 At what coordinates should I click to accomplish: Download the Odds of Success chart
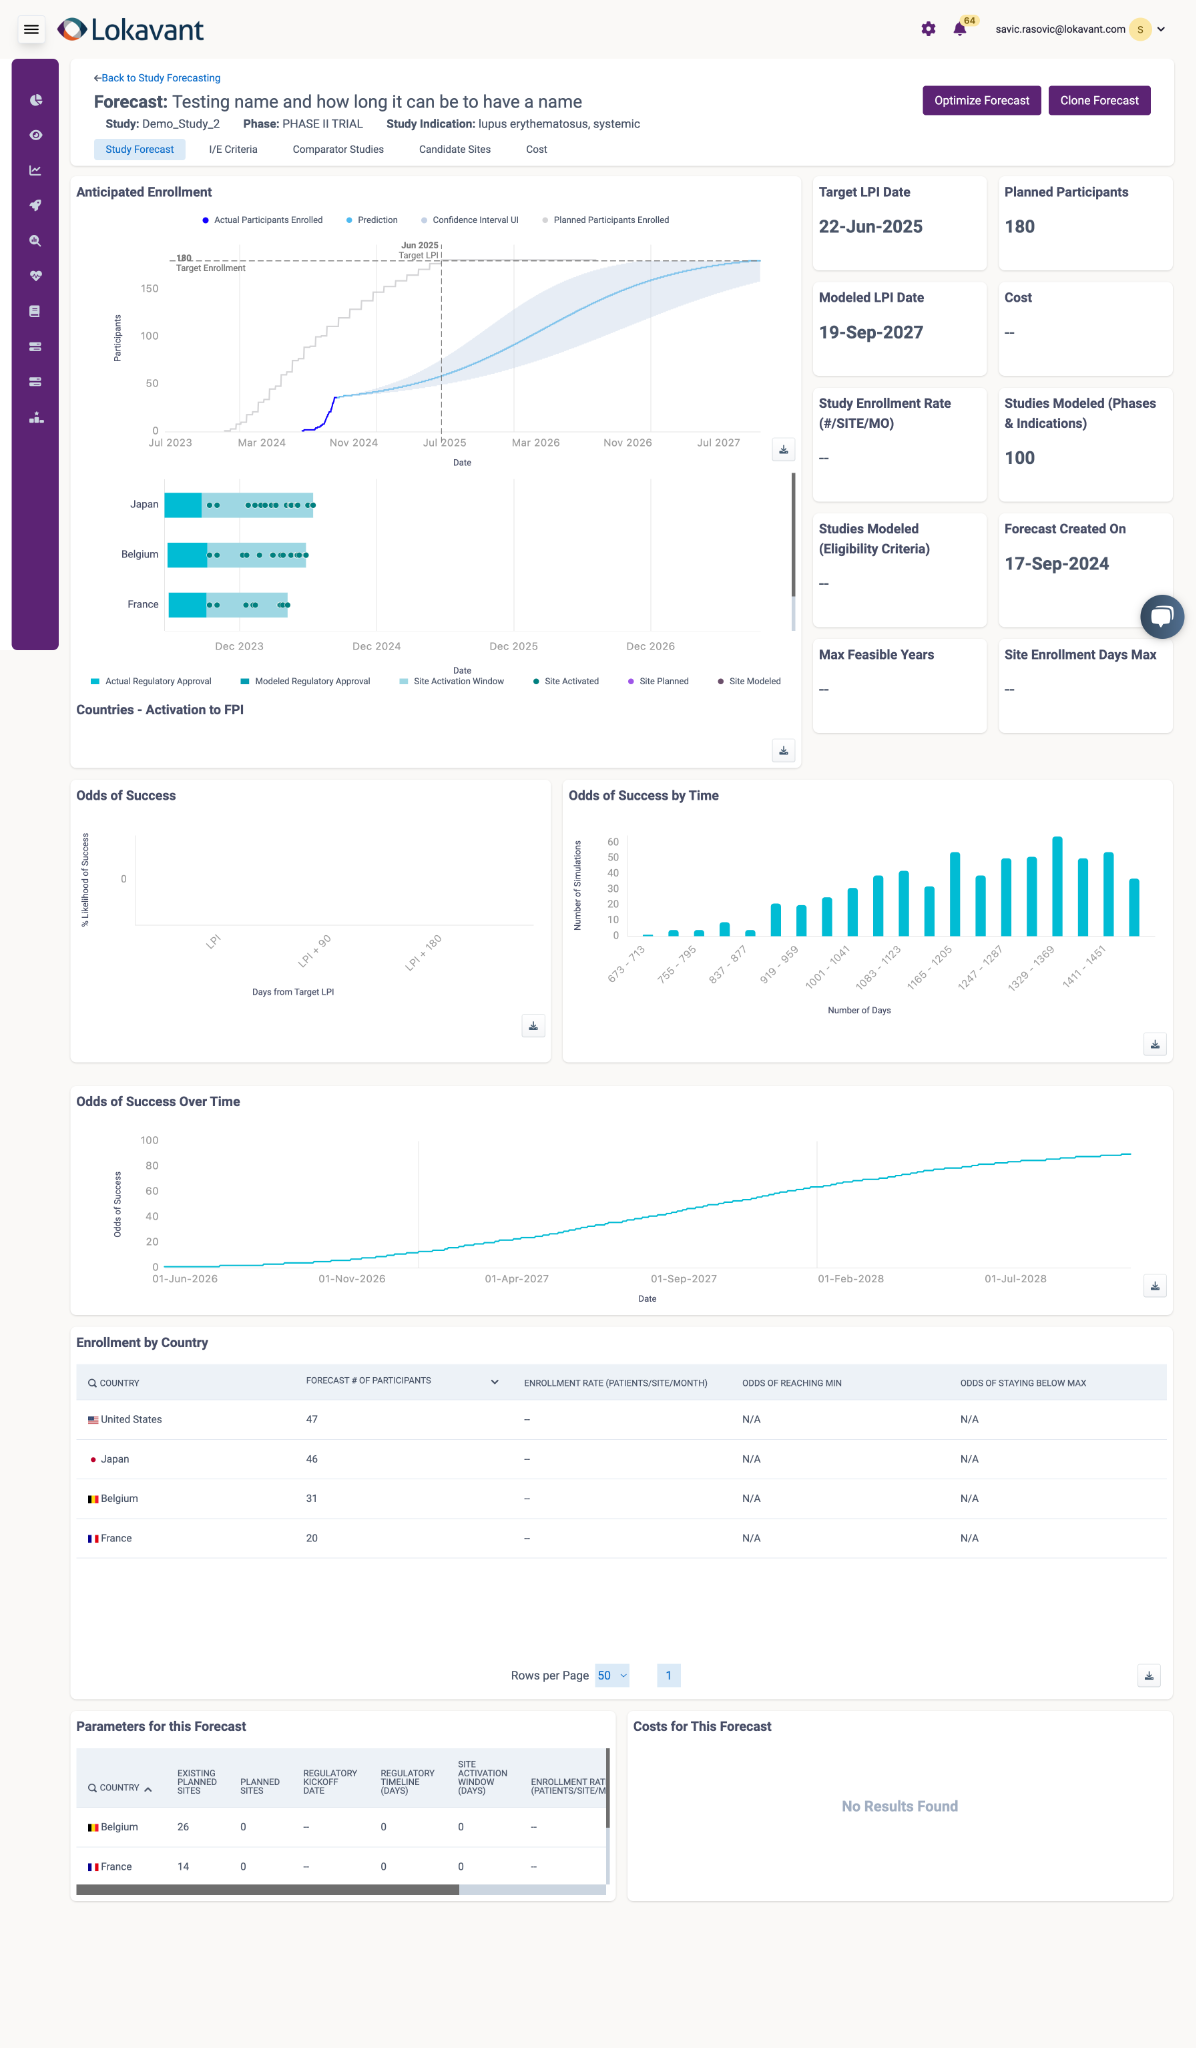point(533,1026)
